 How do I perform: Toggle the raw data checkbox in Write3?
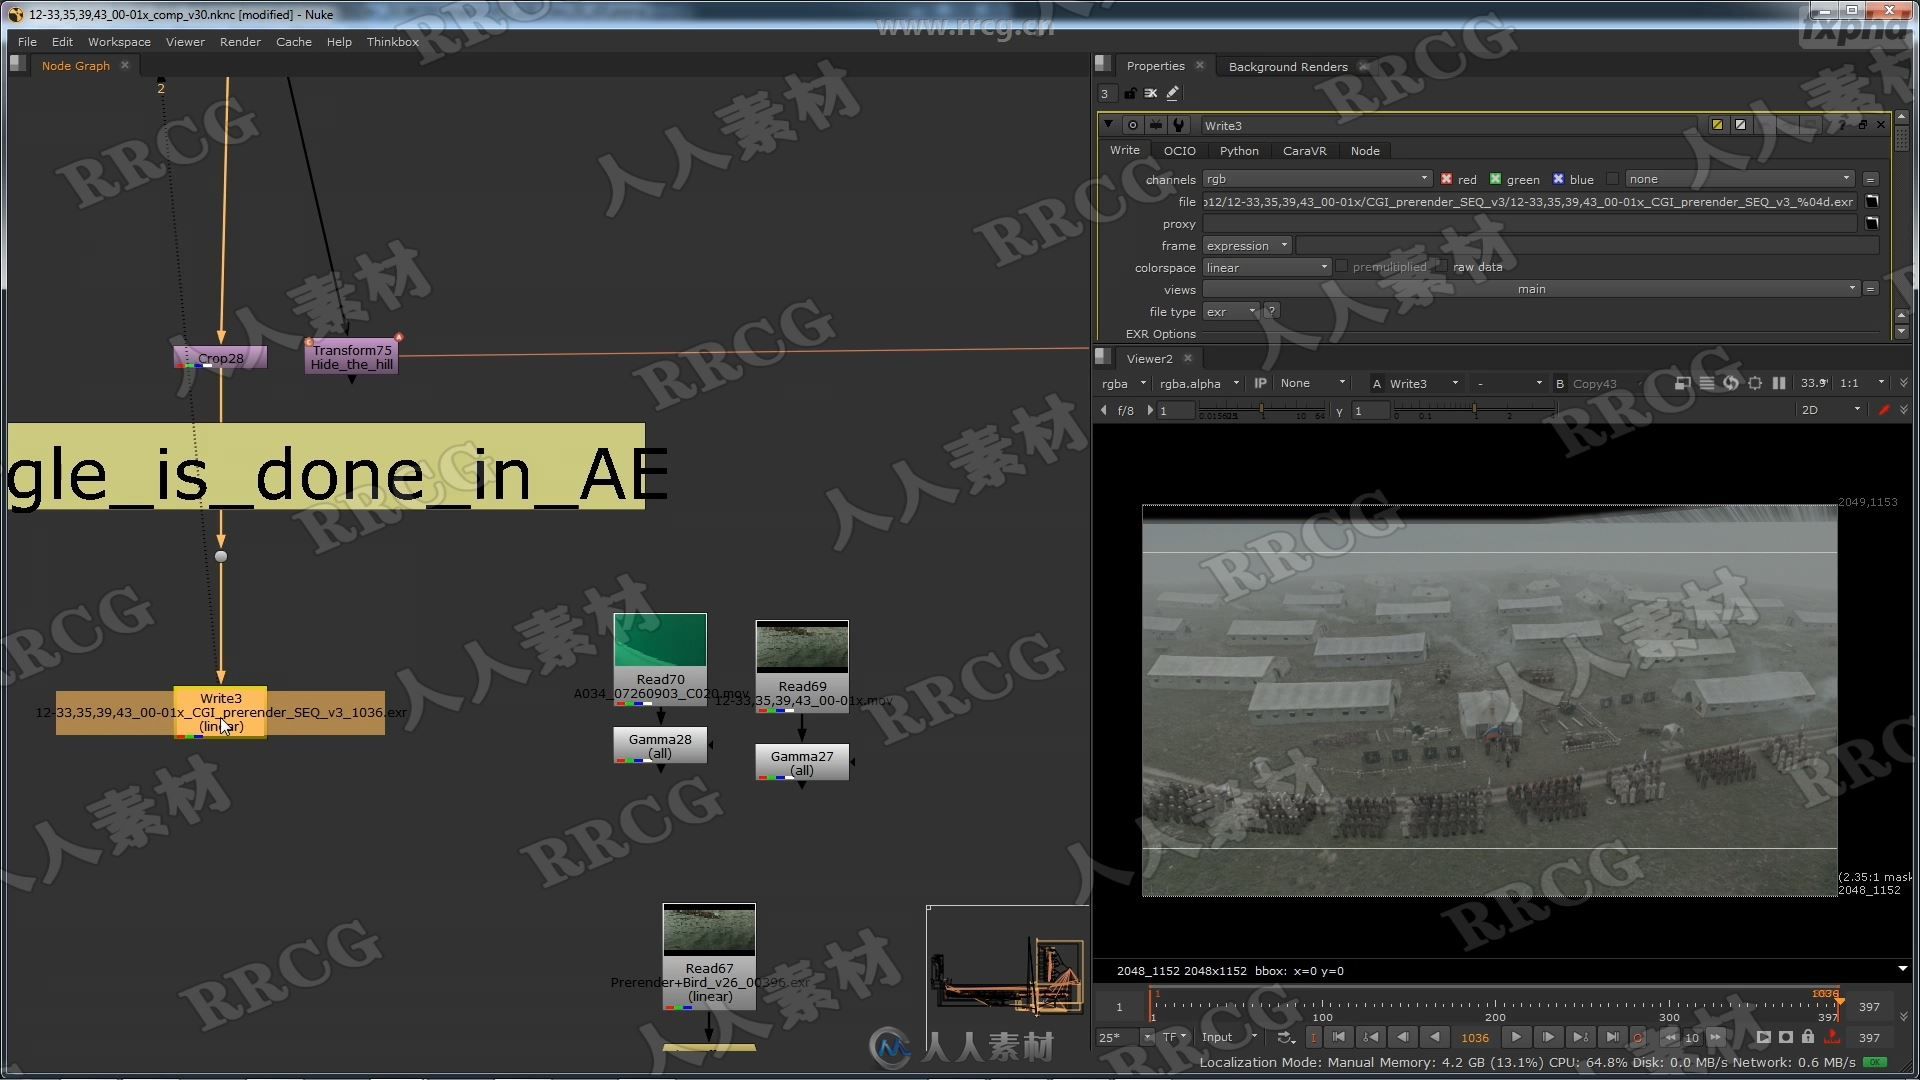coord(1440,266)
